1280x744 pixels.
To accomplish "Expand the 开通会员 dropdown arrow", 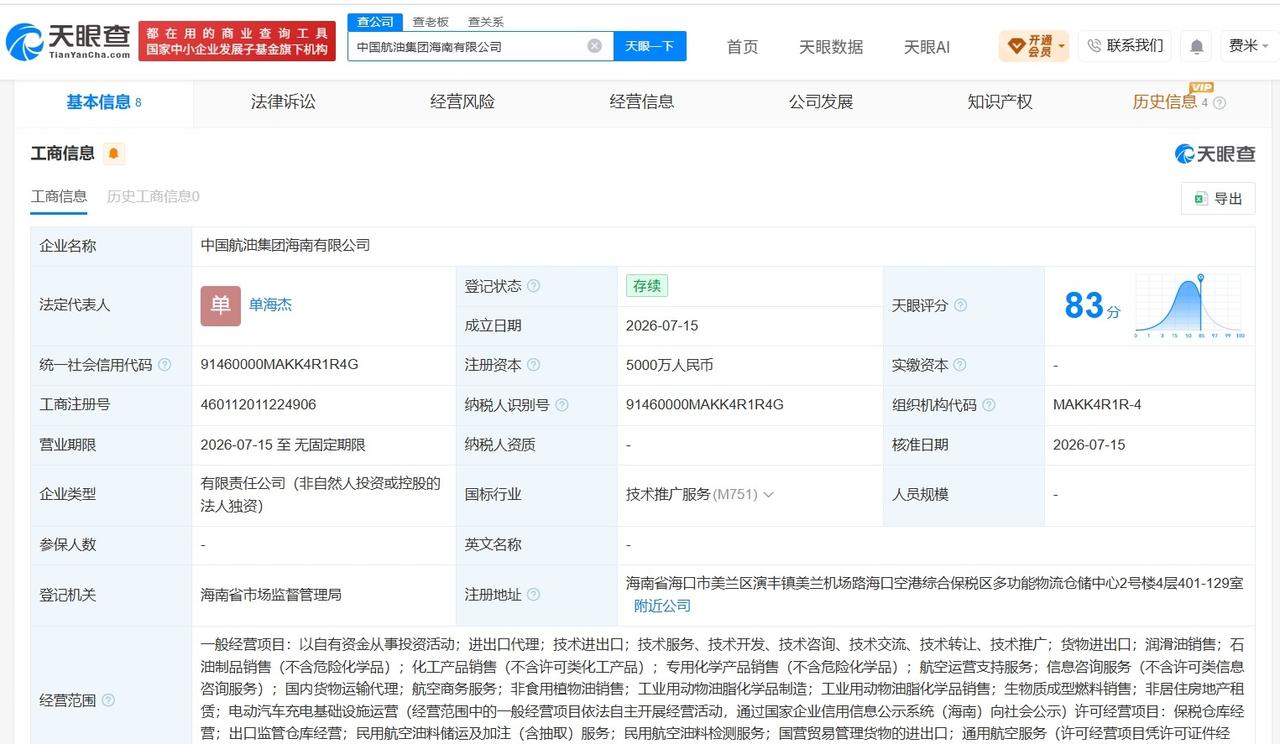I will [1061, 46].
